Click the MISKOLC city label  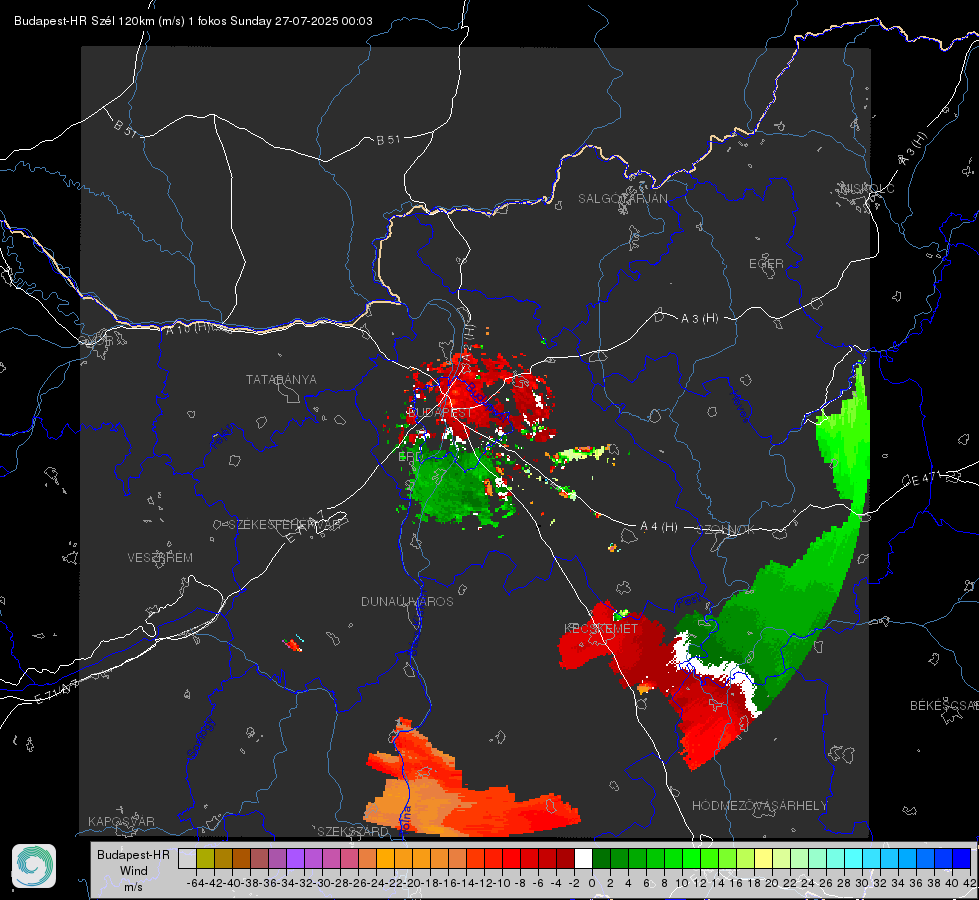click(x=867, y=188)
